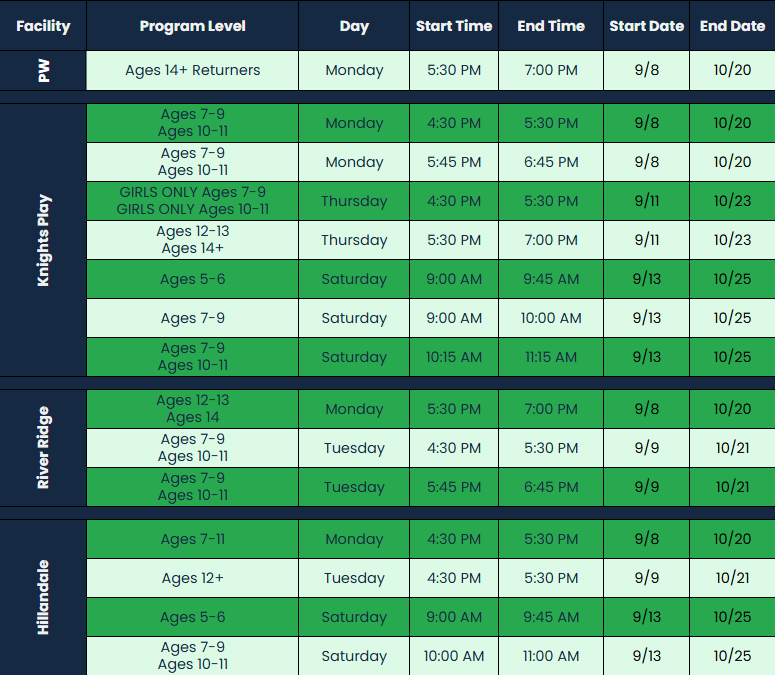The width and height of the screenshot is (775, 675).
Task: Click the 10:15 AM start time cell
Action: tap(454, 357)
